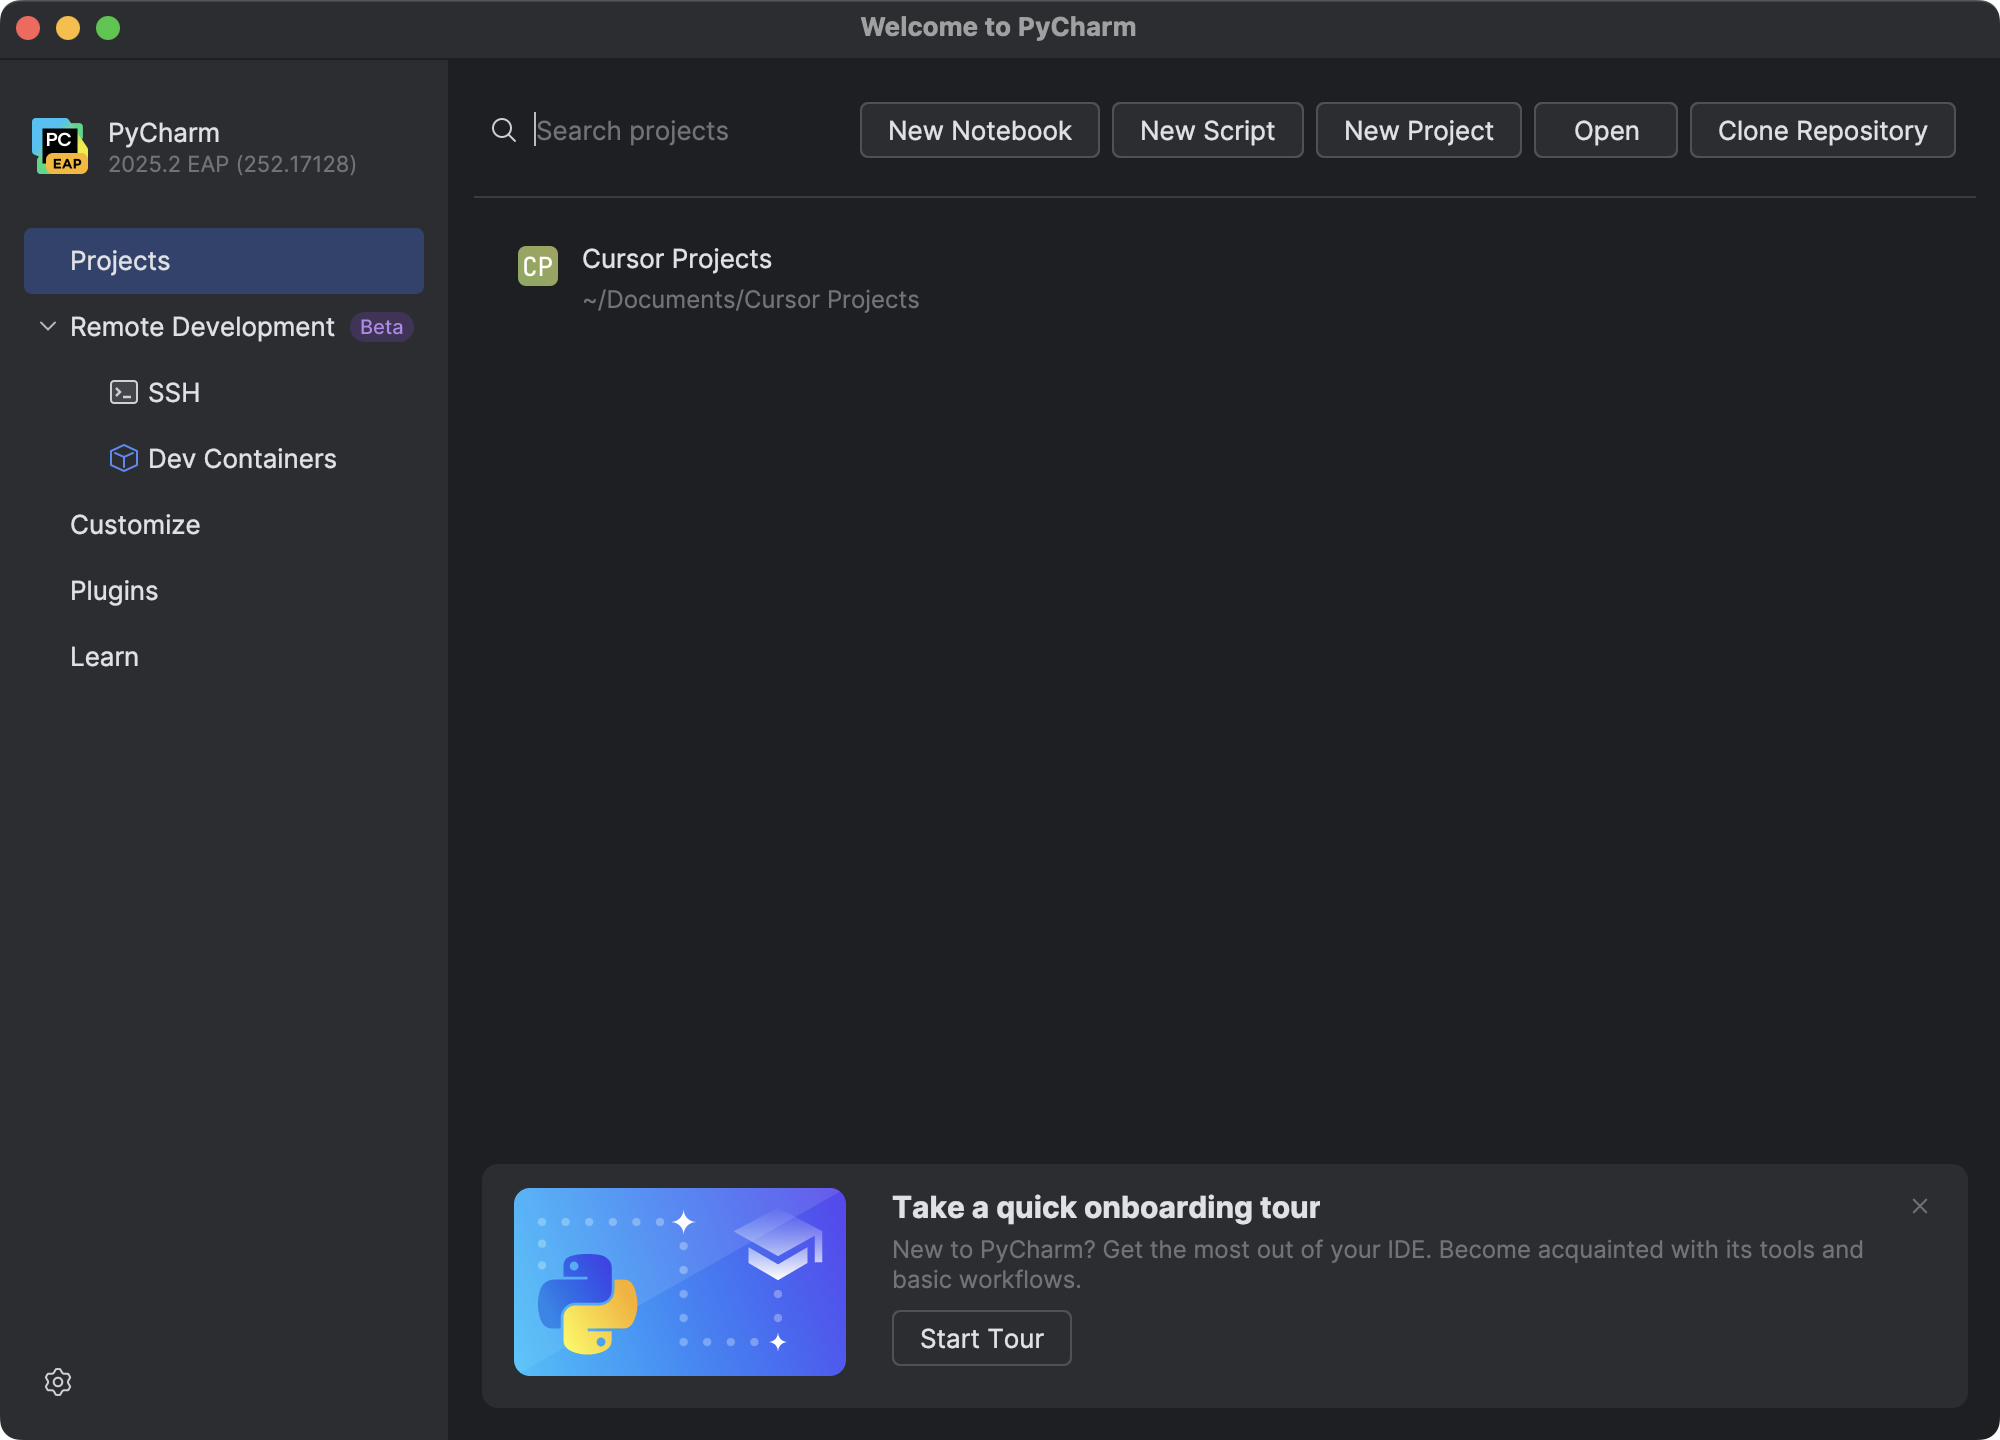Open the Learn section
Screen dimensions: 2000x1440
tap(104, 656)
